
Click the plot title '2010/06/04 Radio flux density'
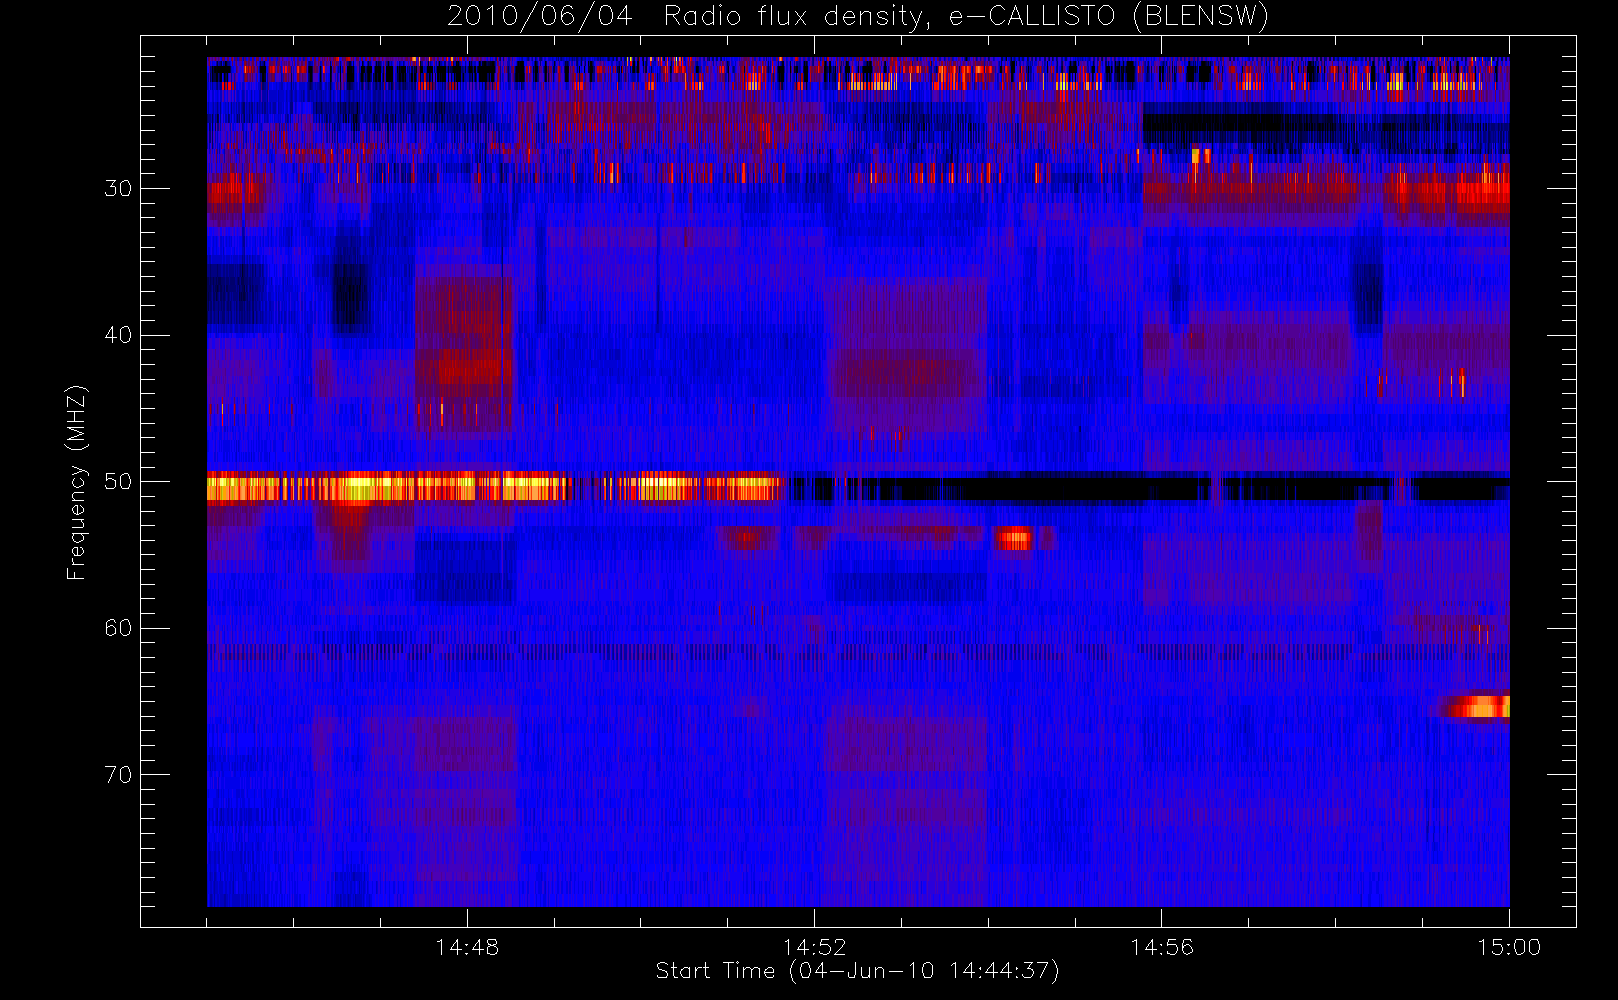[858, 17]
